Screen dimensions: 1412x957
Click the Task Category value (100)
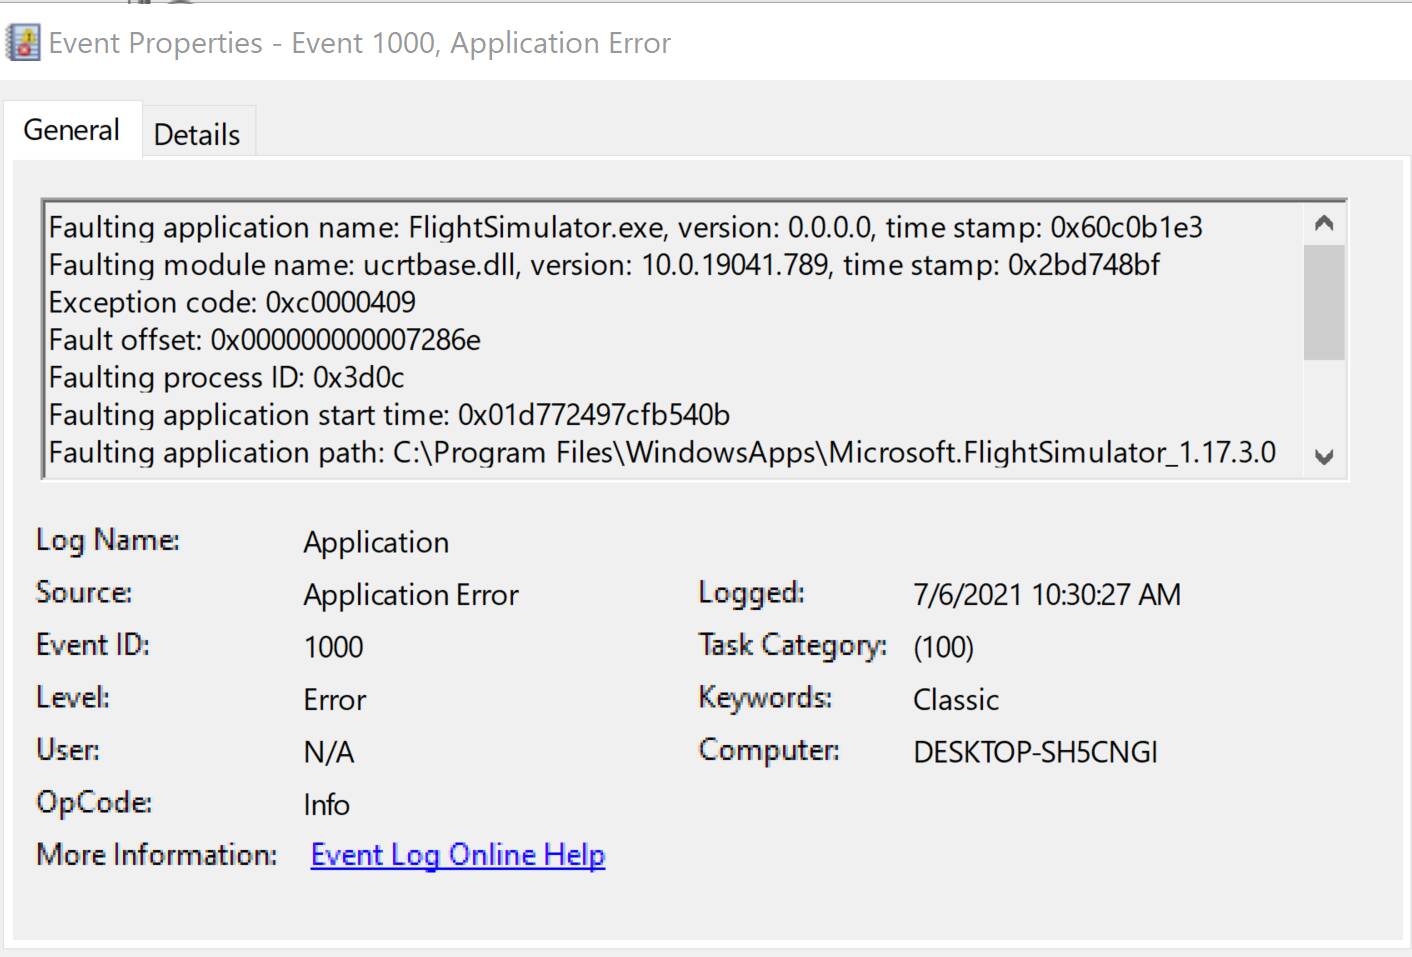[943, 647]
